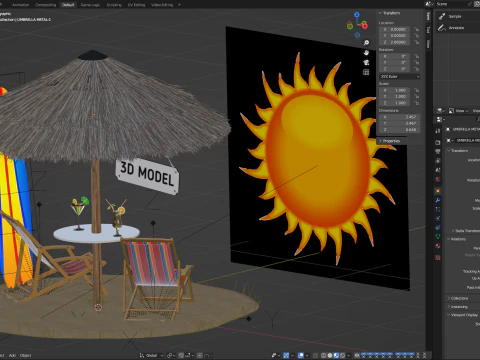Open the World properties tab
The height and width of the screenshot is (360, 480).
coord(438,179)
